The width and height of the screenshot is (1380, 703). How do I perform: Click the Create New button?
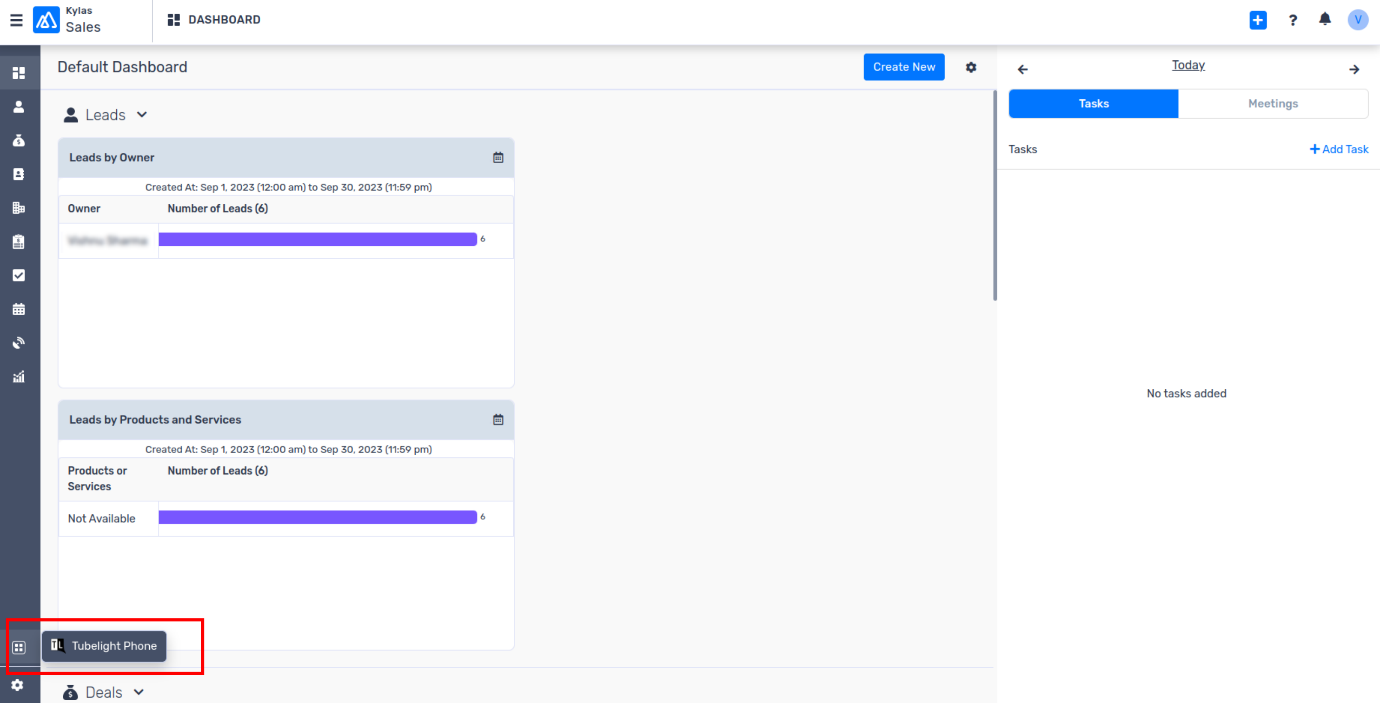(904, 67)
